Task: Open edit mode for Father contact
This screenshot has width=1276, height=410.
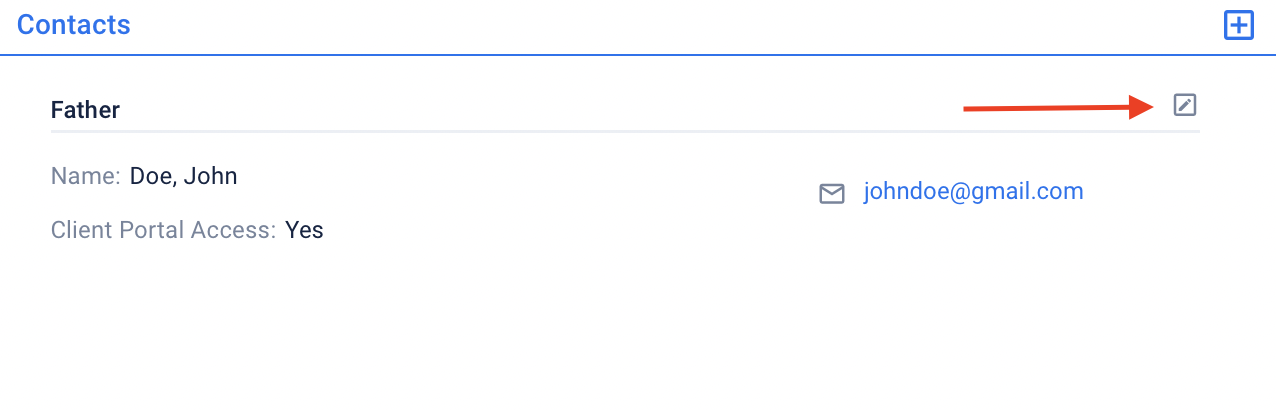Action: (1184, 104)
